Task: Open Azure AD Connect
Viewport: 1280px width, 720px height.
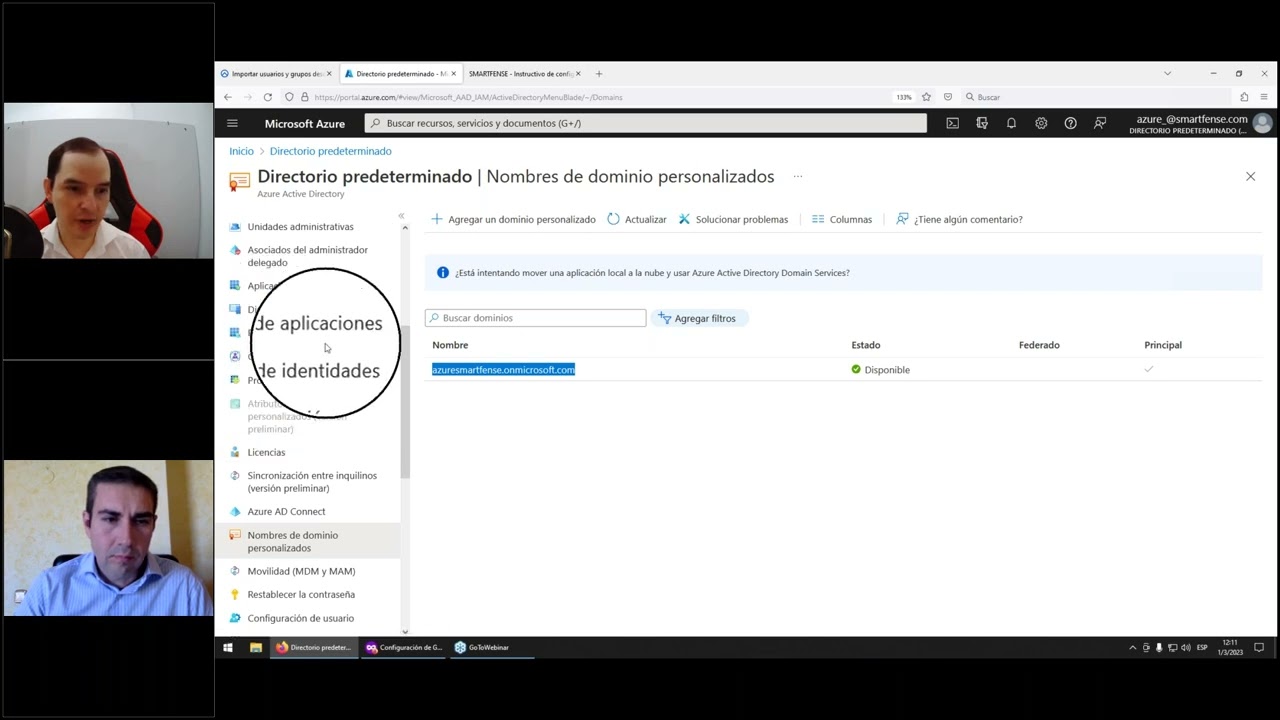Action: click(x=286, y=512)
